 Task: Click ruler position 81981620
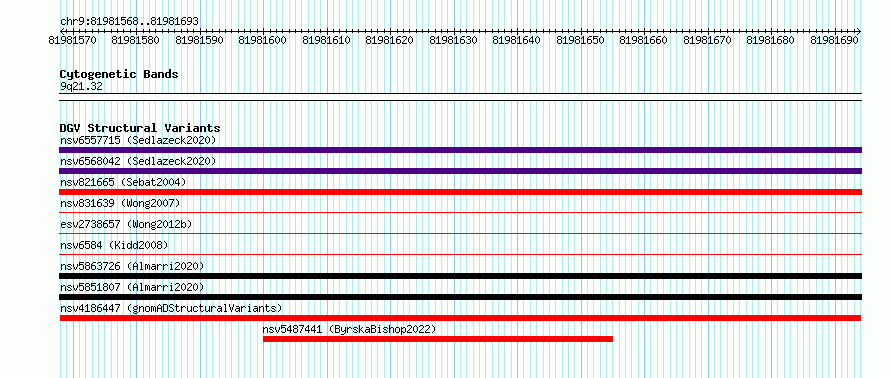click(x=390, y=40)
